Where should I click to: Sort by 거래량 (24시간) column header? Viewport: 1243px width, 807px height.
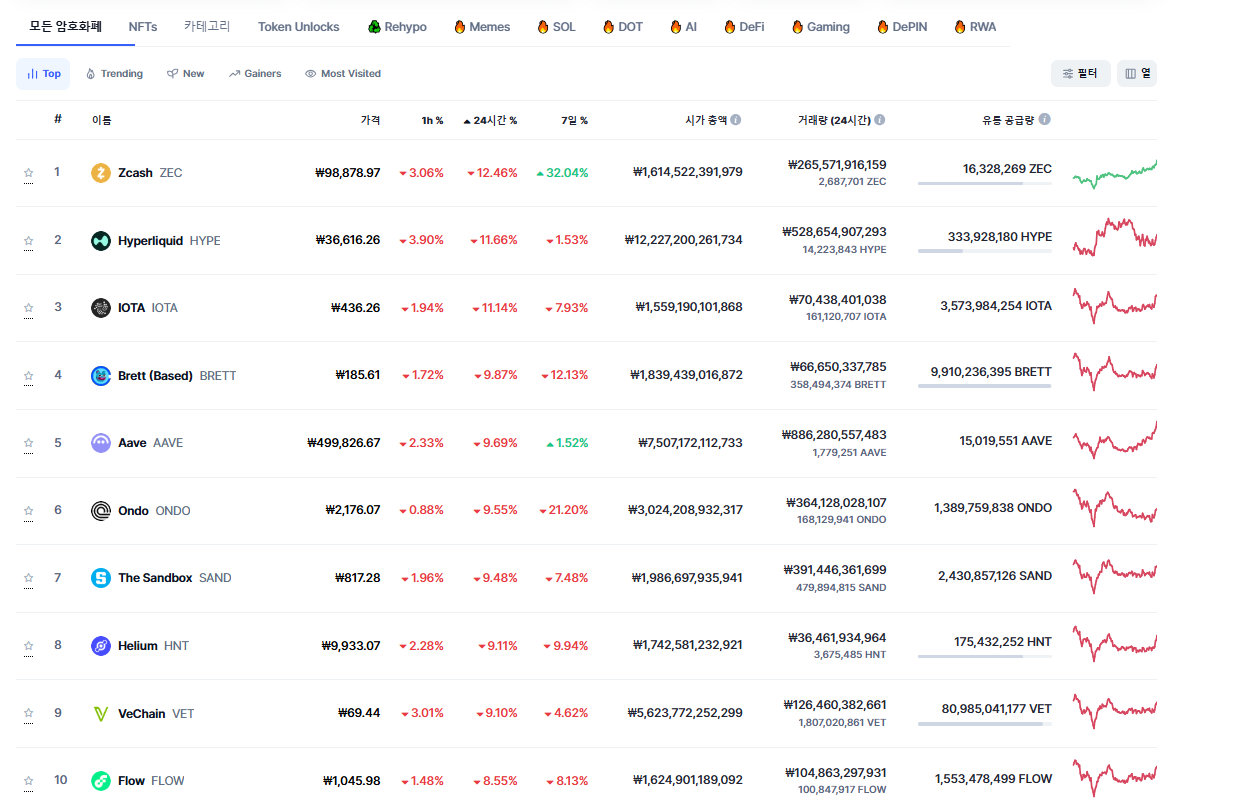click(834, 120)
